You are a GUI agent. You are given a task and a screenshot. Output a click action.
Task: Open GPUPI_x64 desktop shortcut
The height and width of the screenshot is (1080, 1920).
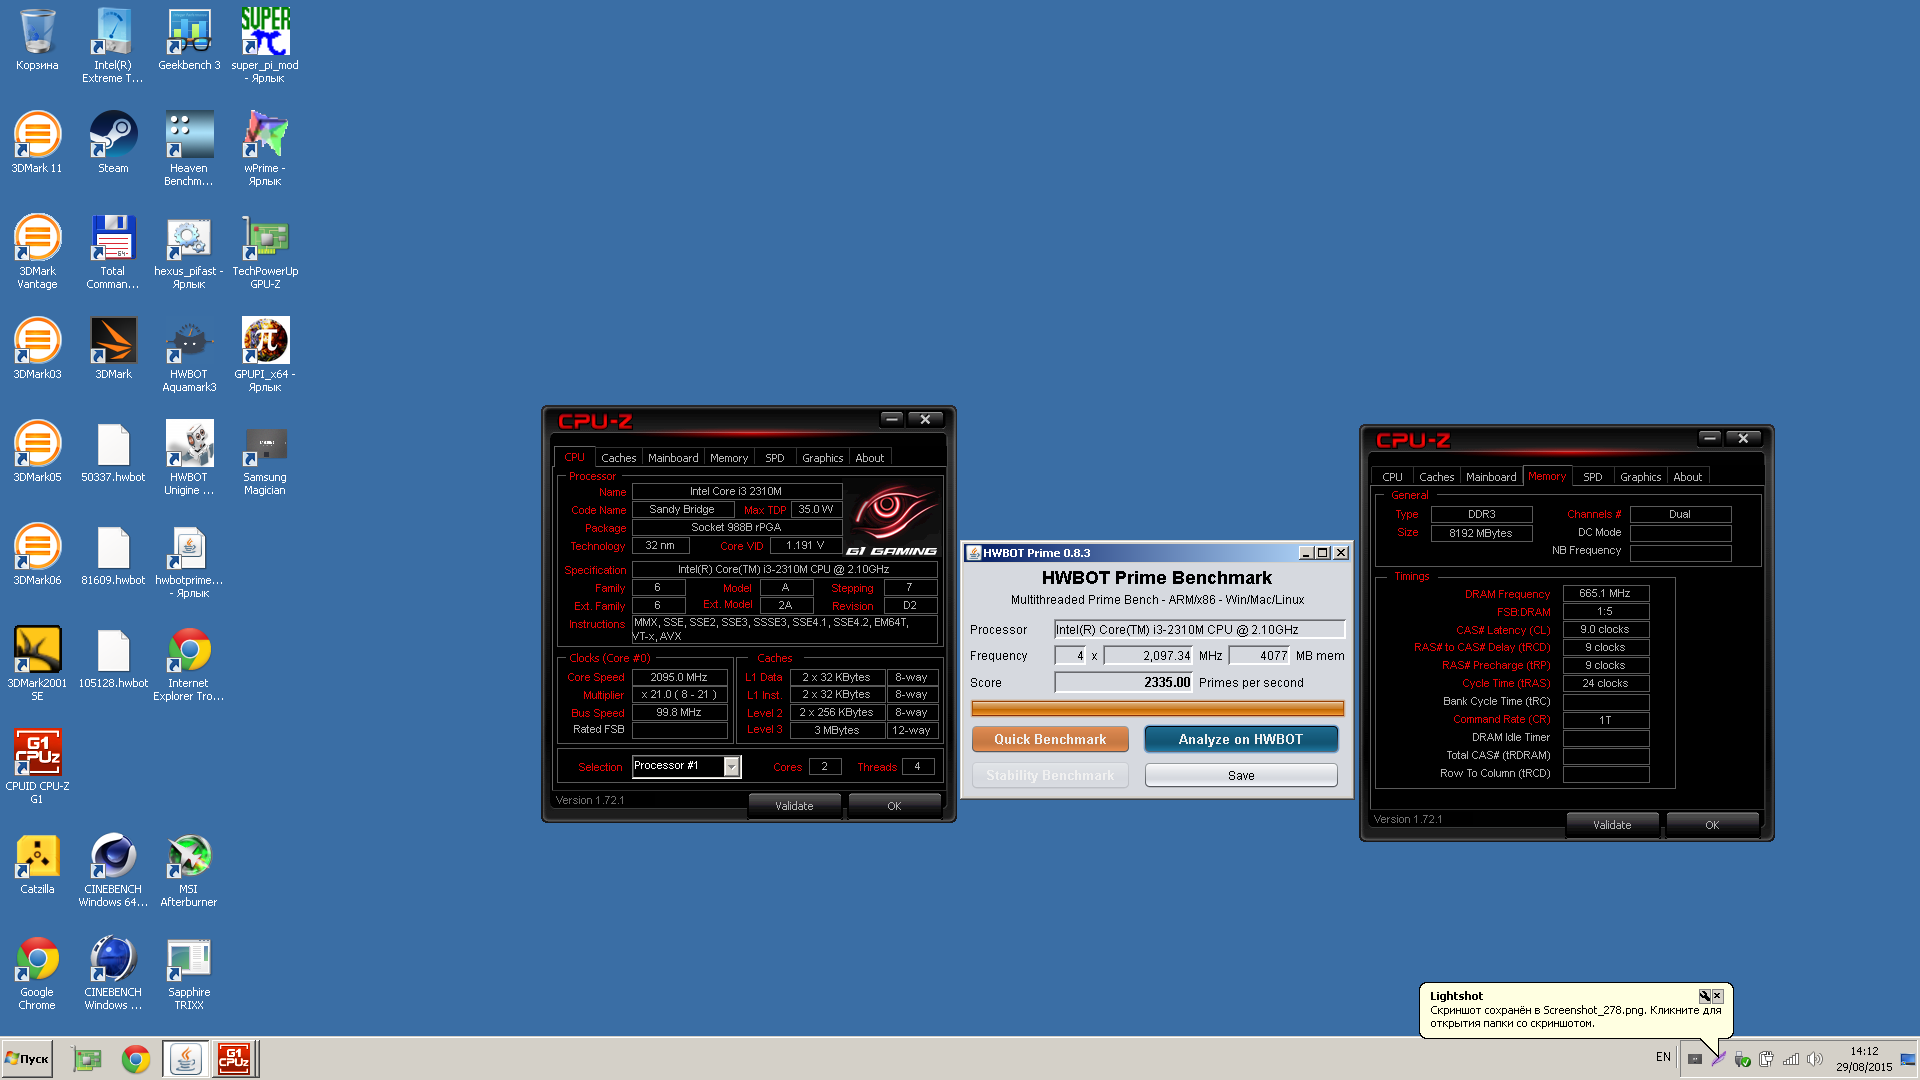[x=265, y=354]
